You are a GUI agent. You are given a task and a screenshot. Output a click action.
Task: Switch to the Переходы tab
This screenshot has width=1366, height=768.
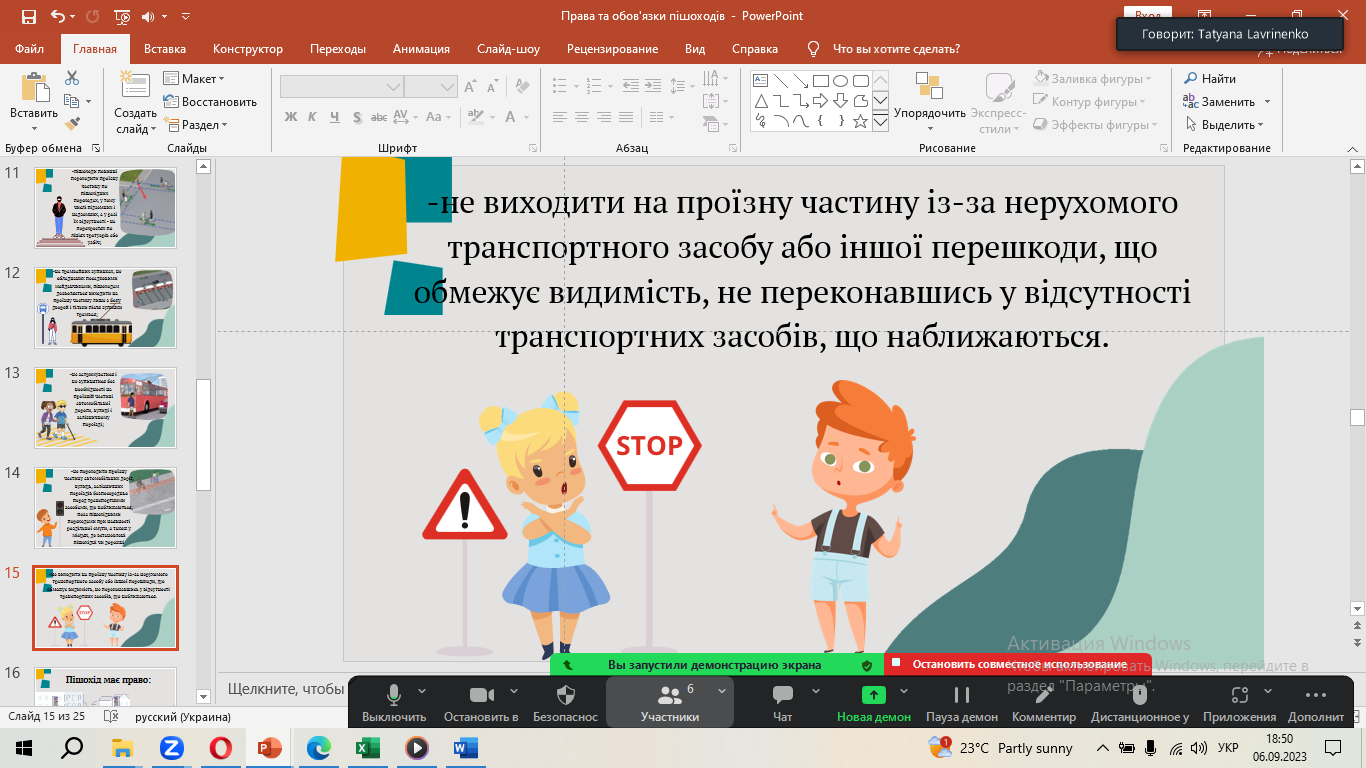[x=338, y=49]
